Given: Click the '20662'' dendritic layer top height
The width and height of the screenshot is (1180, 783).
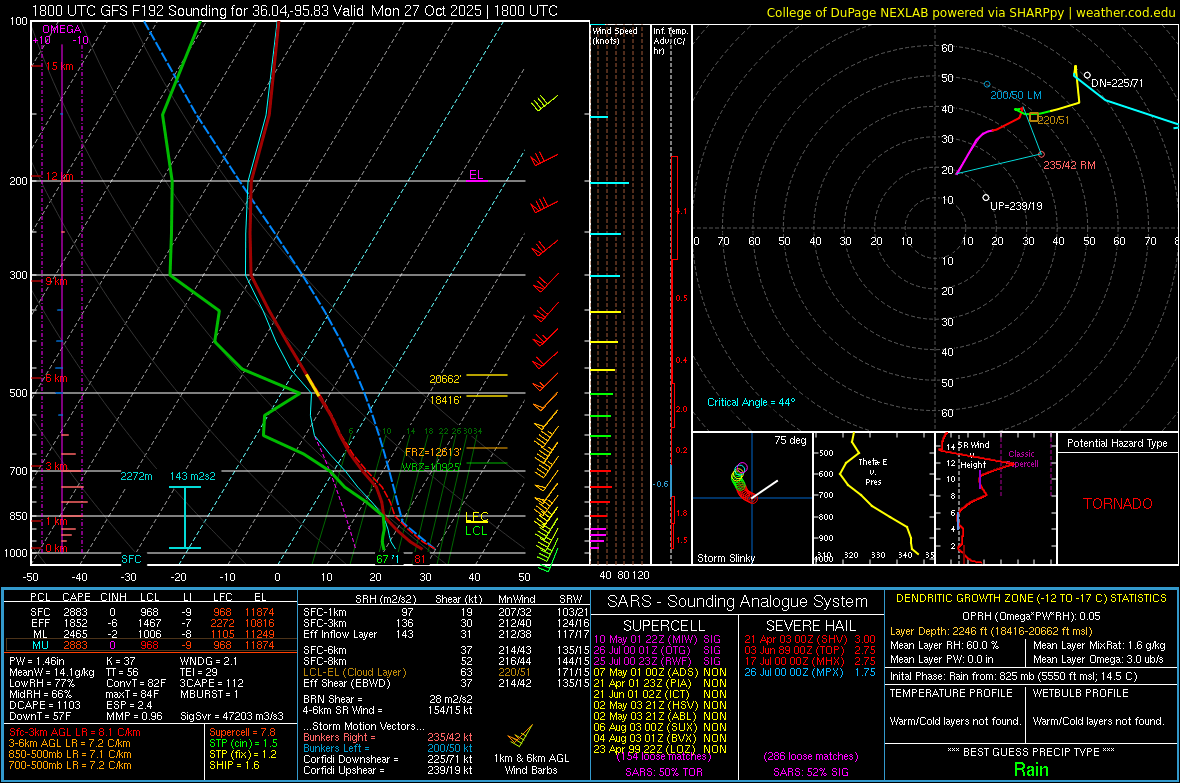Looking at the screenshot, I should (x=445, y=379).
